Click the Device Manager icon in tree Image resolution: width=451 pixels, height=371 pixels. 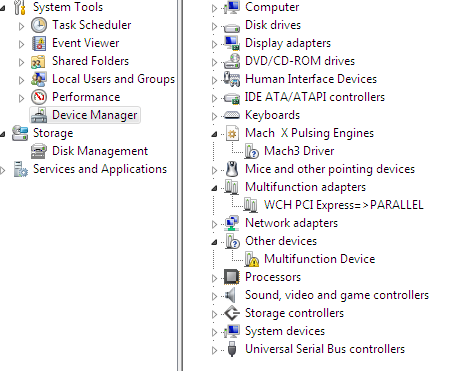[39, 115]
